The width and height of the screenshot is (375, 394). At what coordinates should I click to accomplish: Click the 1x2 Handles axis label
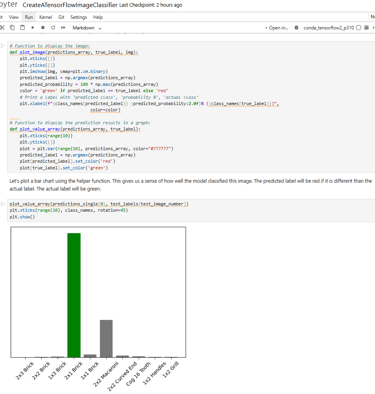(x=154, y=373)
